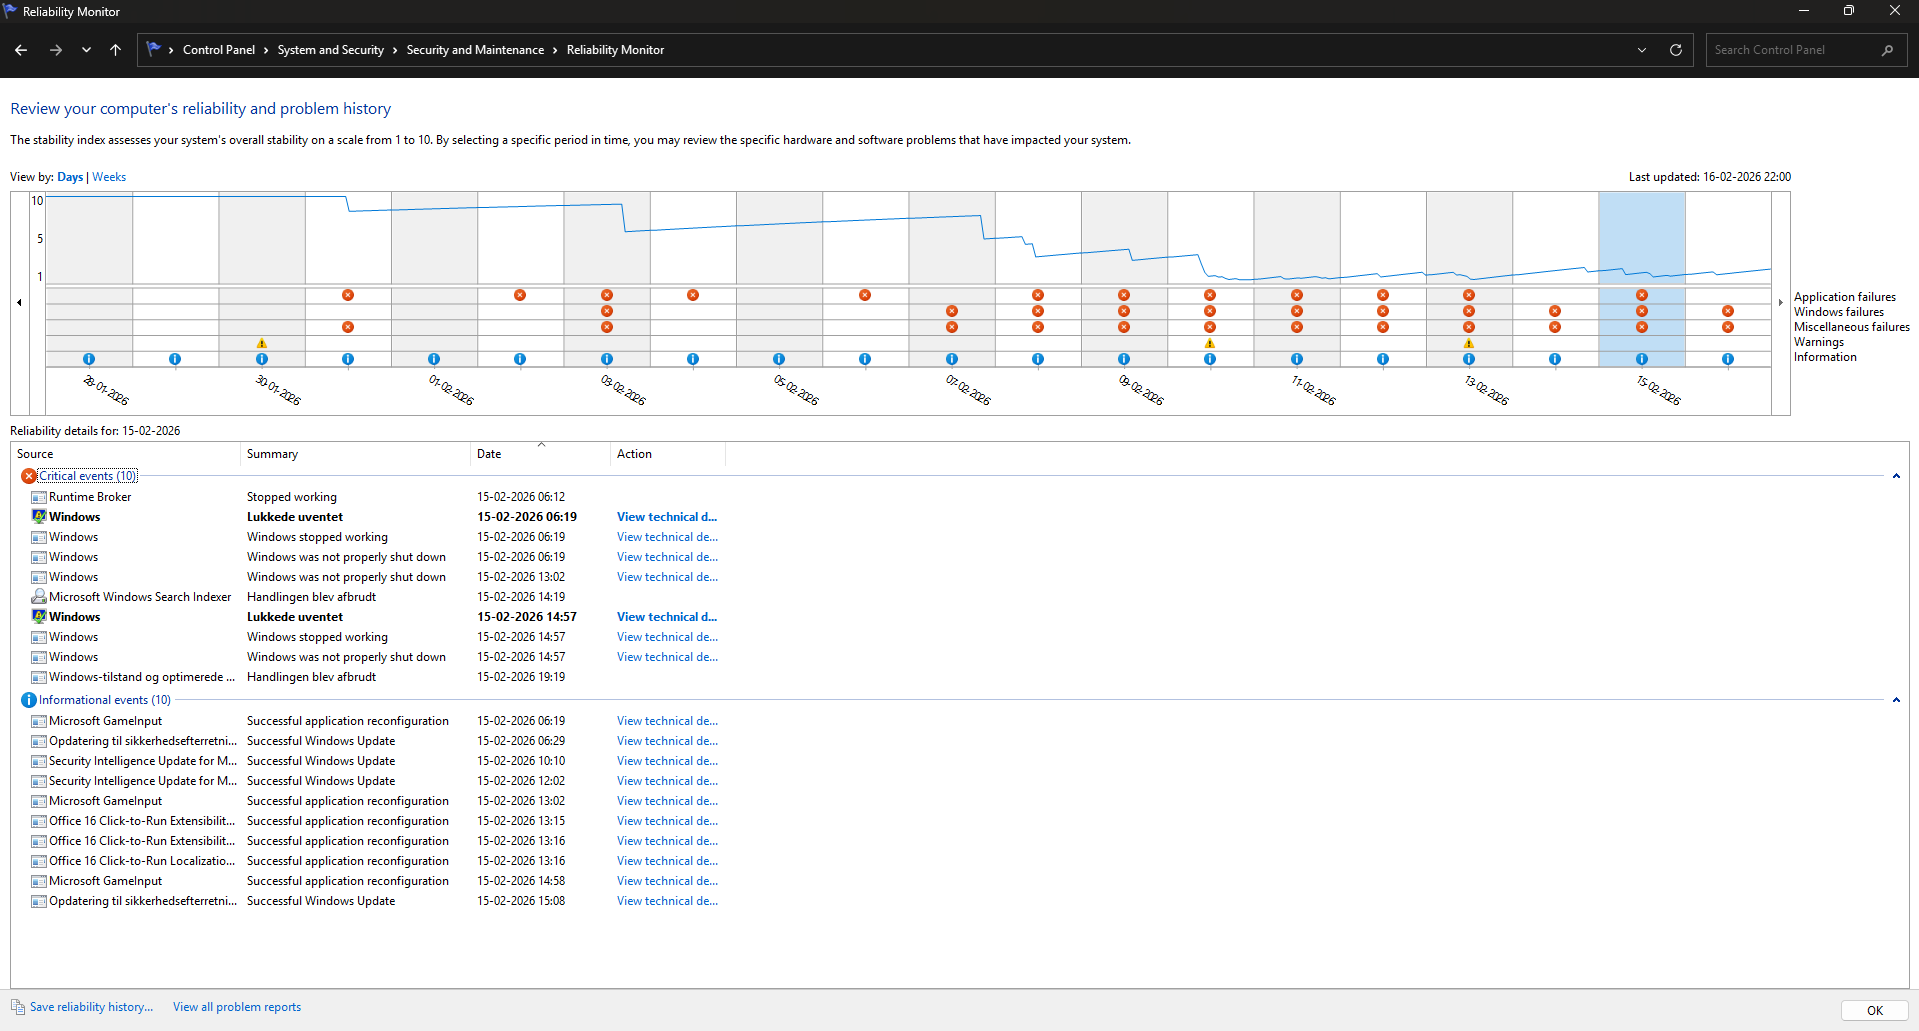Collapse Informational events using right chevron

point(1896,700)
